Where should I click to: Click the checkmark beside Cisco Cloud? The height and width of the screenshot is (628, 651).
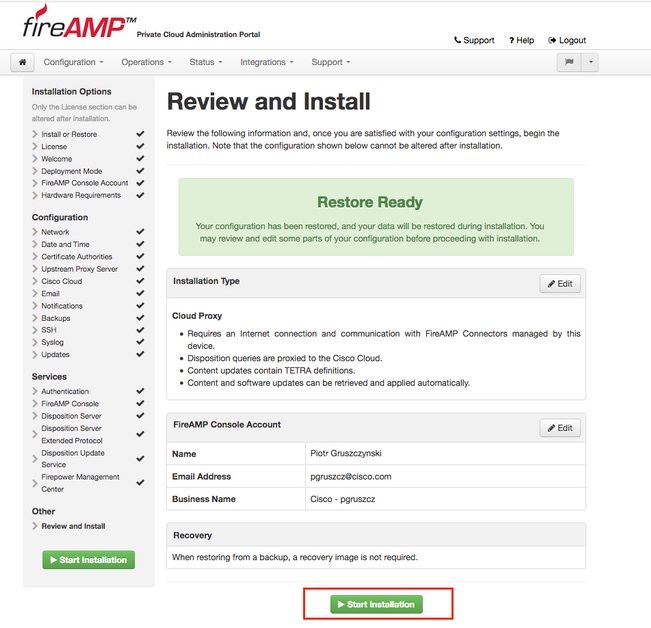(140, 281)
